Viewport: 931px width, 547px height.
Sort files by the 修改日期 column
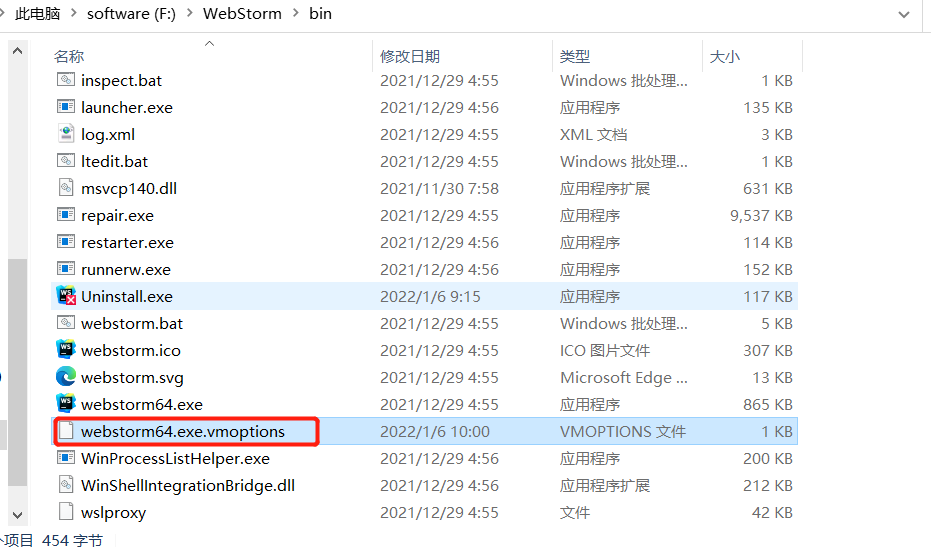[x=410, y=56]
